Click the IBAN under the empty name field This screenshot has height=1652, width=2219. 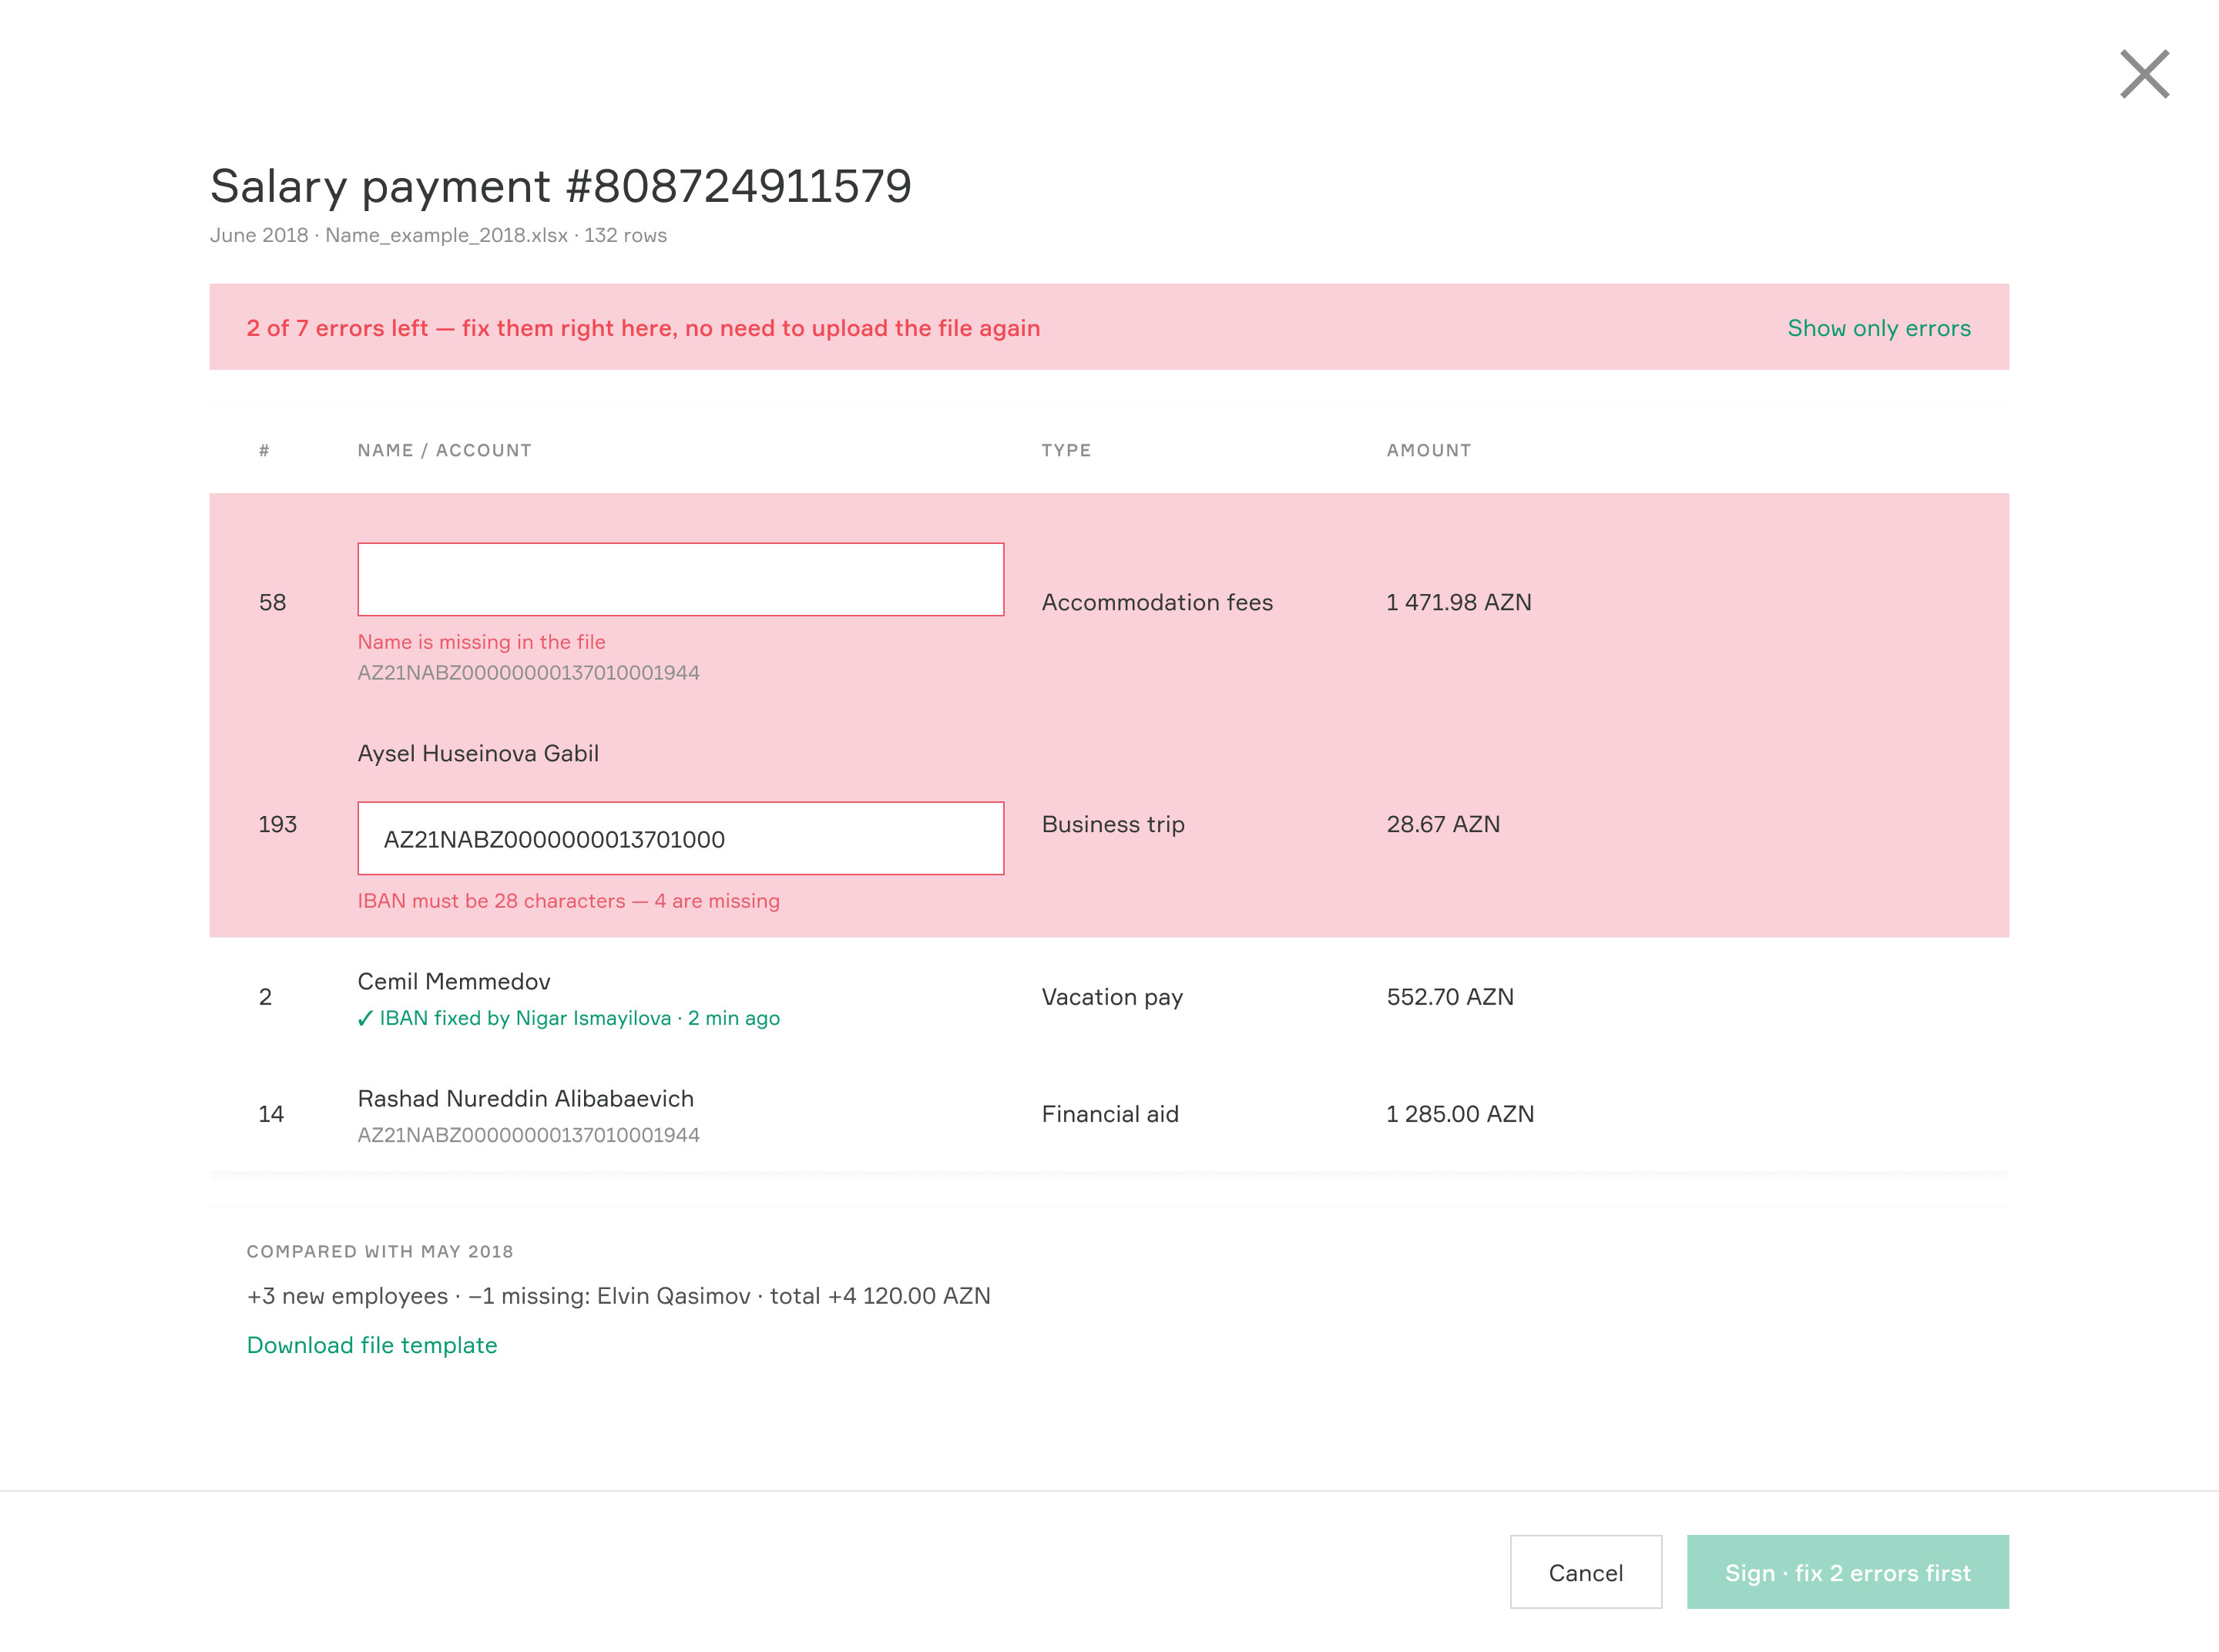pos(528,673)
